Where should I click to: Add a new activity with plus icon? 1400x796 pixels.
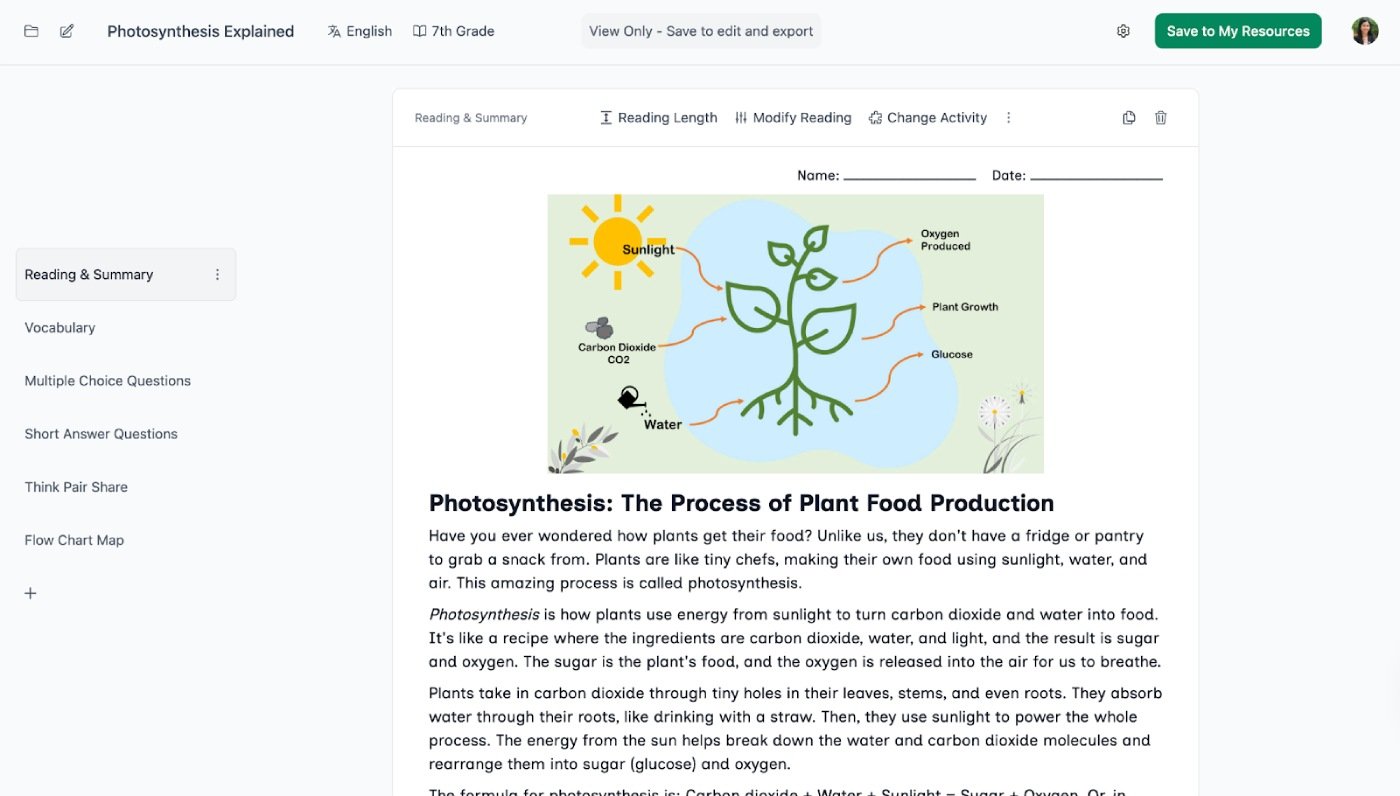point(31,593)
